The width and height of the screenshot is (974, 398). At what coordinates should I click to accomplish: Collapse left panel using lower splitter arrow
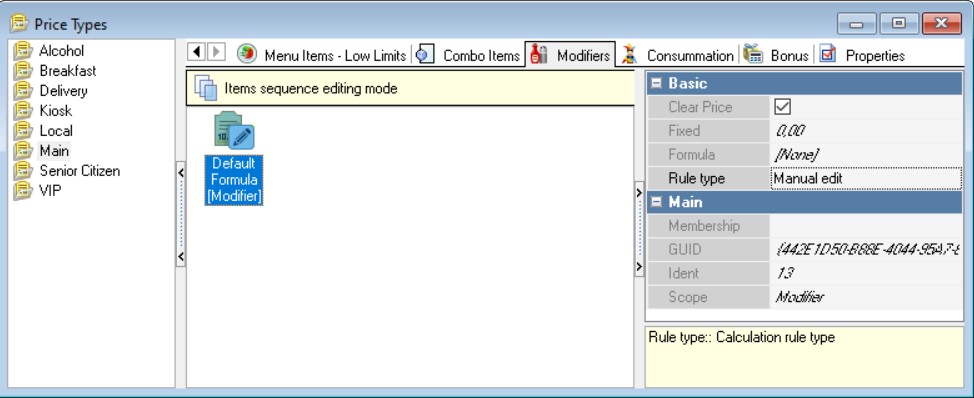[181, 256]
